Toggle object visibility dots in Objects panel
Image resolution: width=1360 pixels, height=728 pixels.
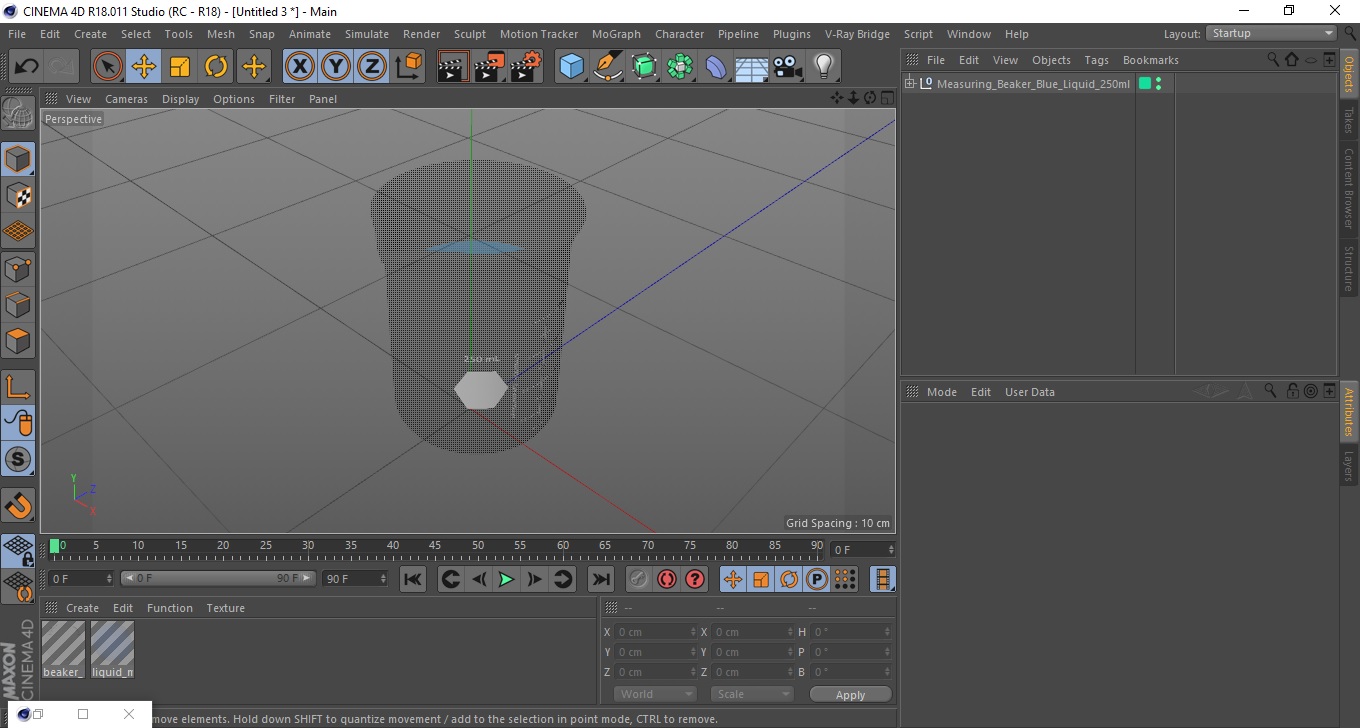1158,83
